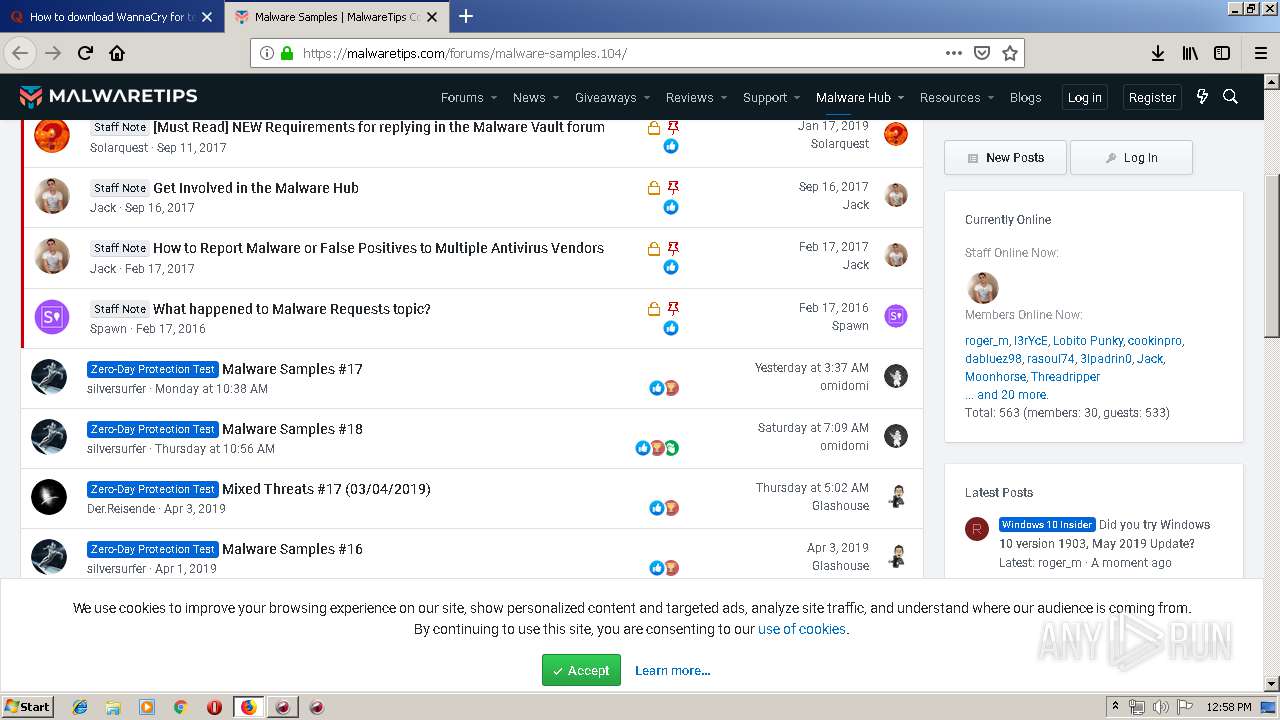Image resolution: width=1280 pixels, height=720 pixels.
Task: Accept the cookies notice
Action: (581, 670)
